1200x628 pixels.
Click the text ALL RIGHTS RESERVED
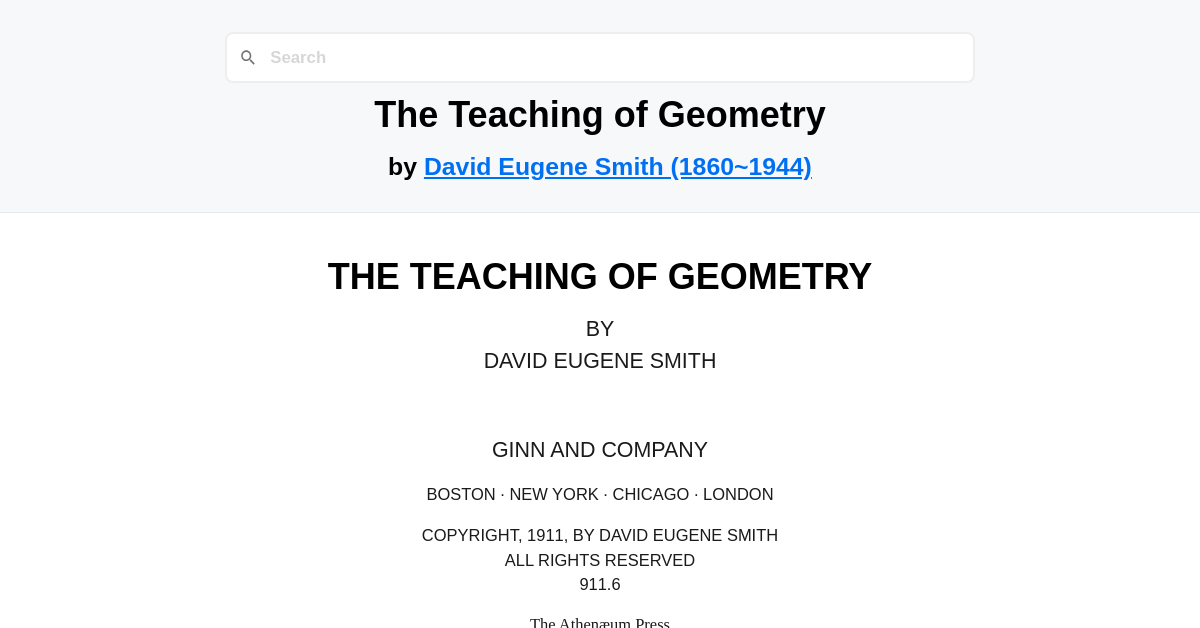[x=600, y=560]
